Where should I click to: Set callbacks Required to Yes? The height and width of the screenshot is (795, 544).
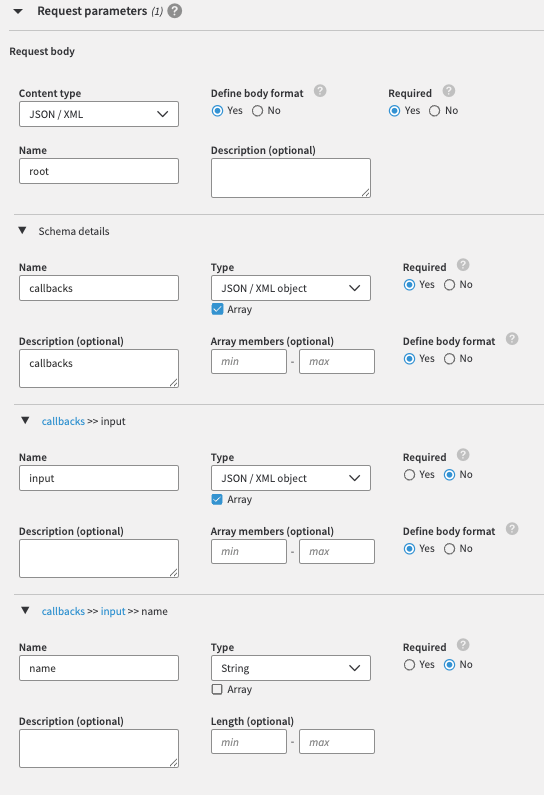pos(409,285)
